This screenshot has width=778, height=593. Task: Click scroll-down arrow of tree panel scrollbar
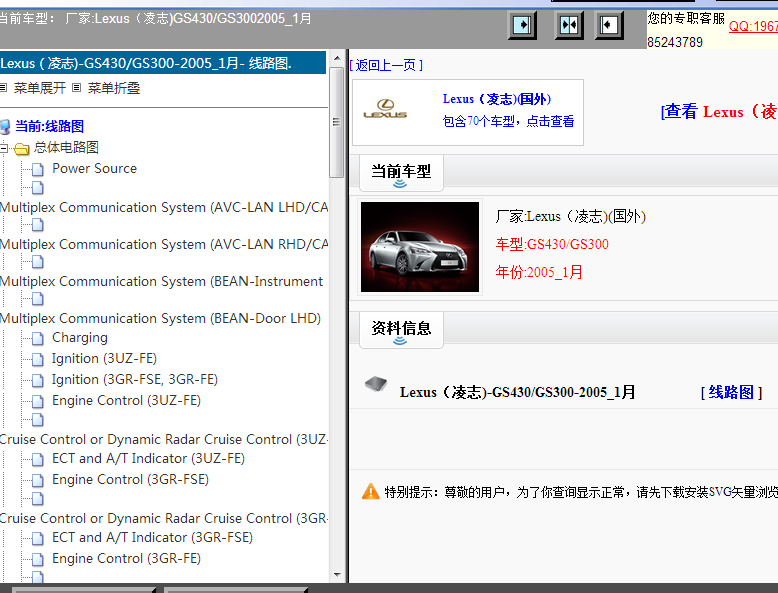click(337, 575)
